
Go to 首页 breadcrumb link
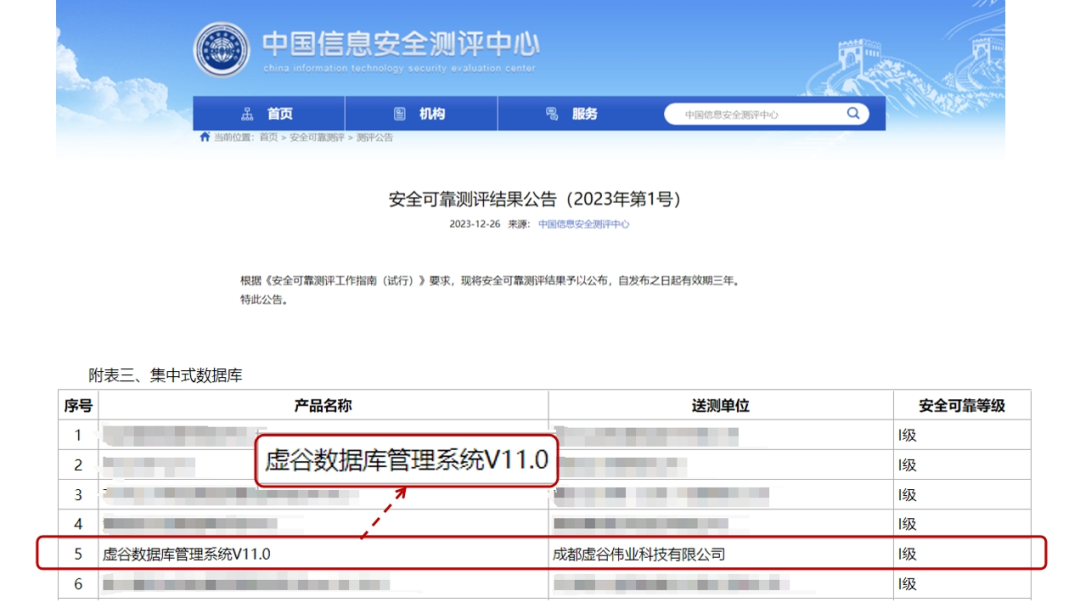pyautogui.click(x=269, y=138)
